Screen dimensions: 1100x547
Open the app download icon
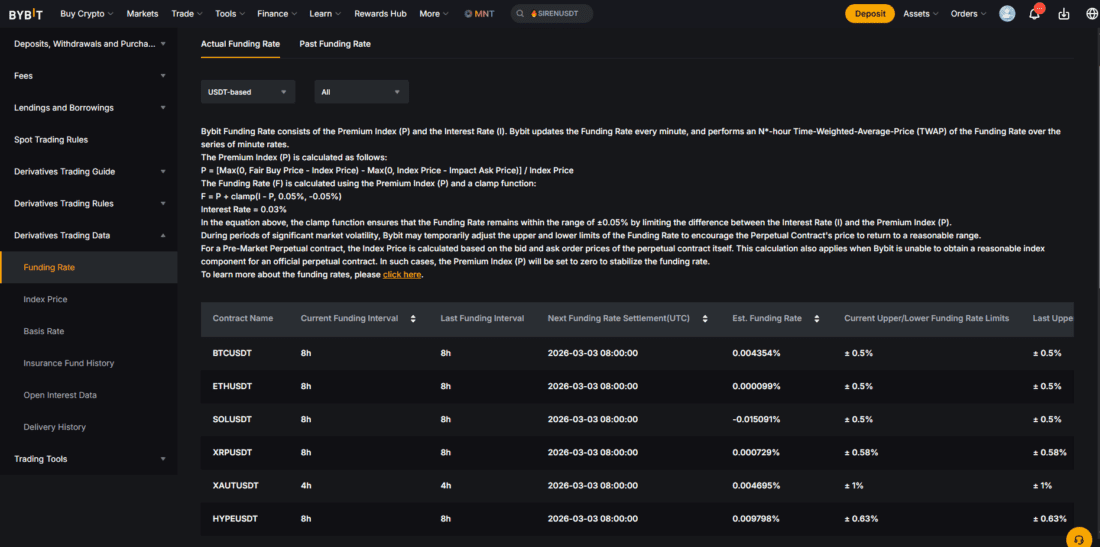tap(1063, 14)
